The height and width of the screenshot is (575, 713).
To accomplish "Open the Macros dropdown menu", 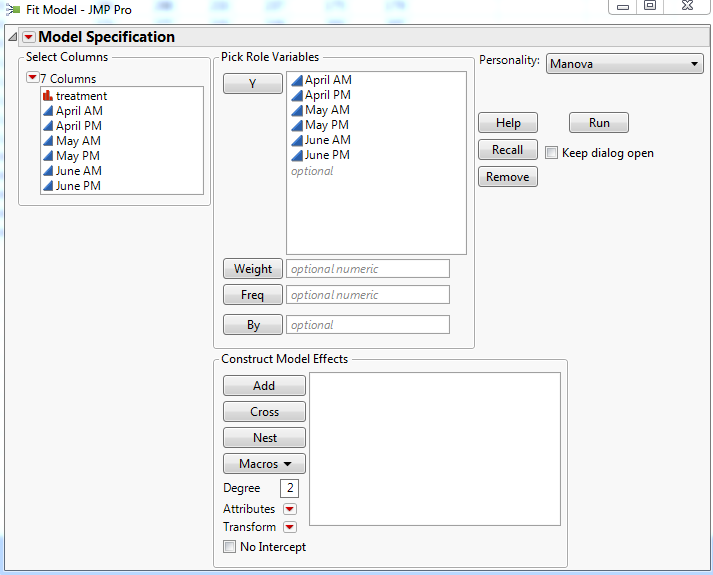I will pyautogui.click(x=264, y=464).
